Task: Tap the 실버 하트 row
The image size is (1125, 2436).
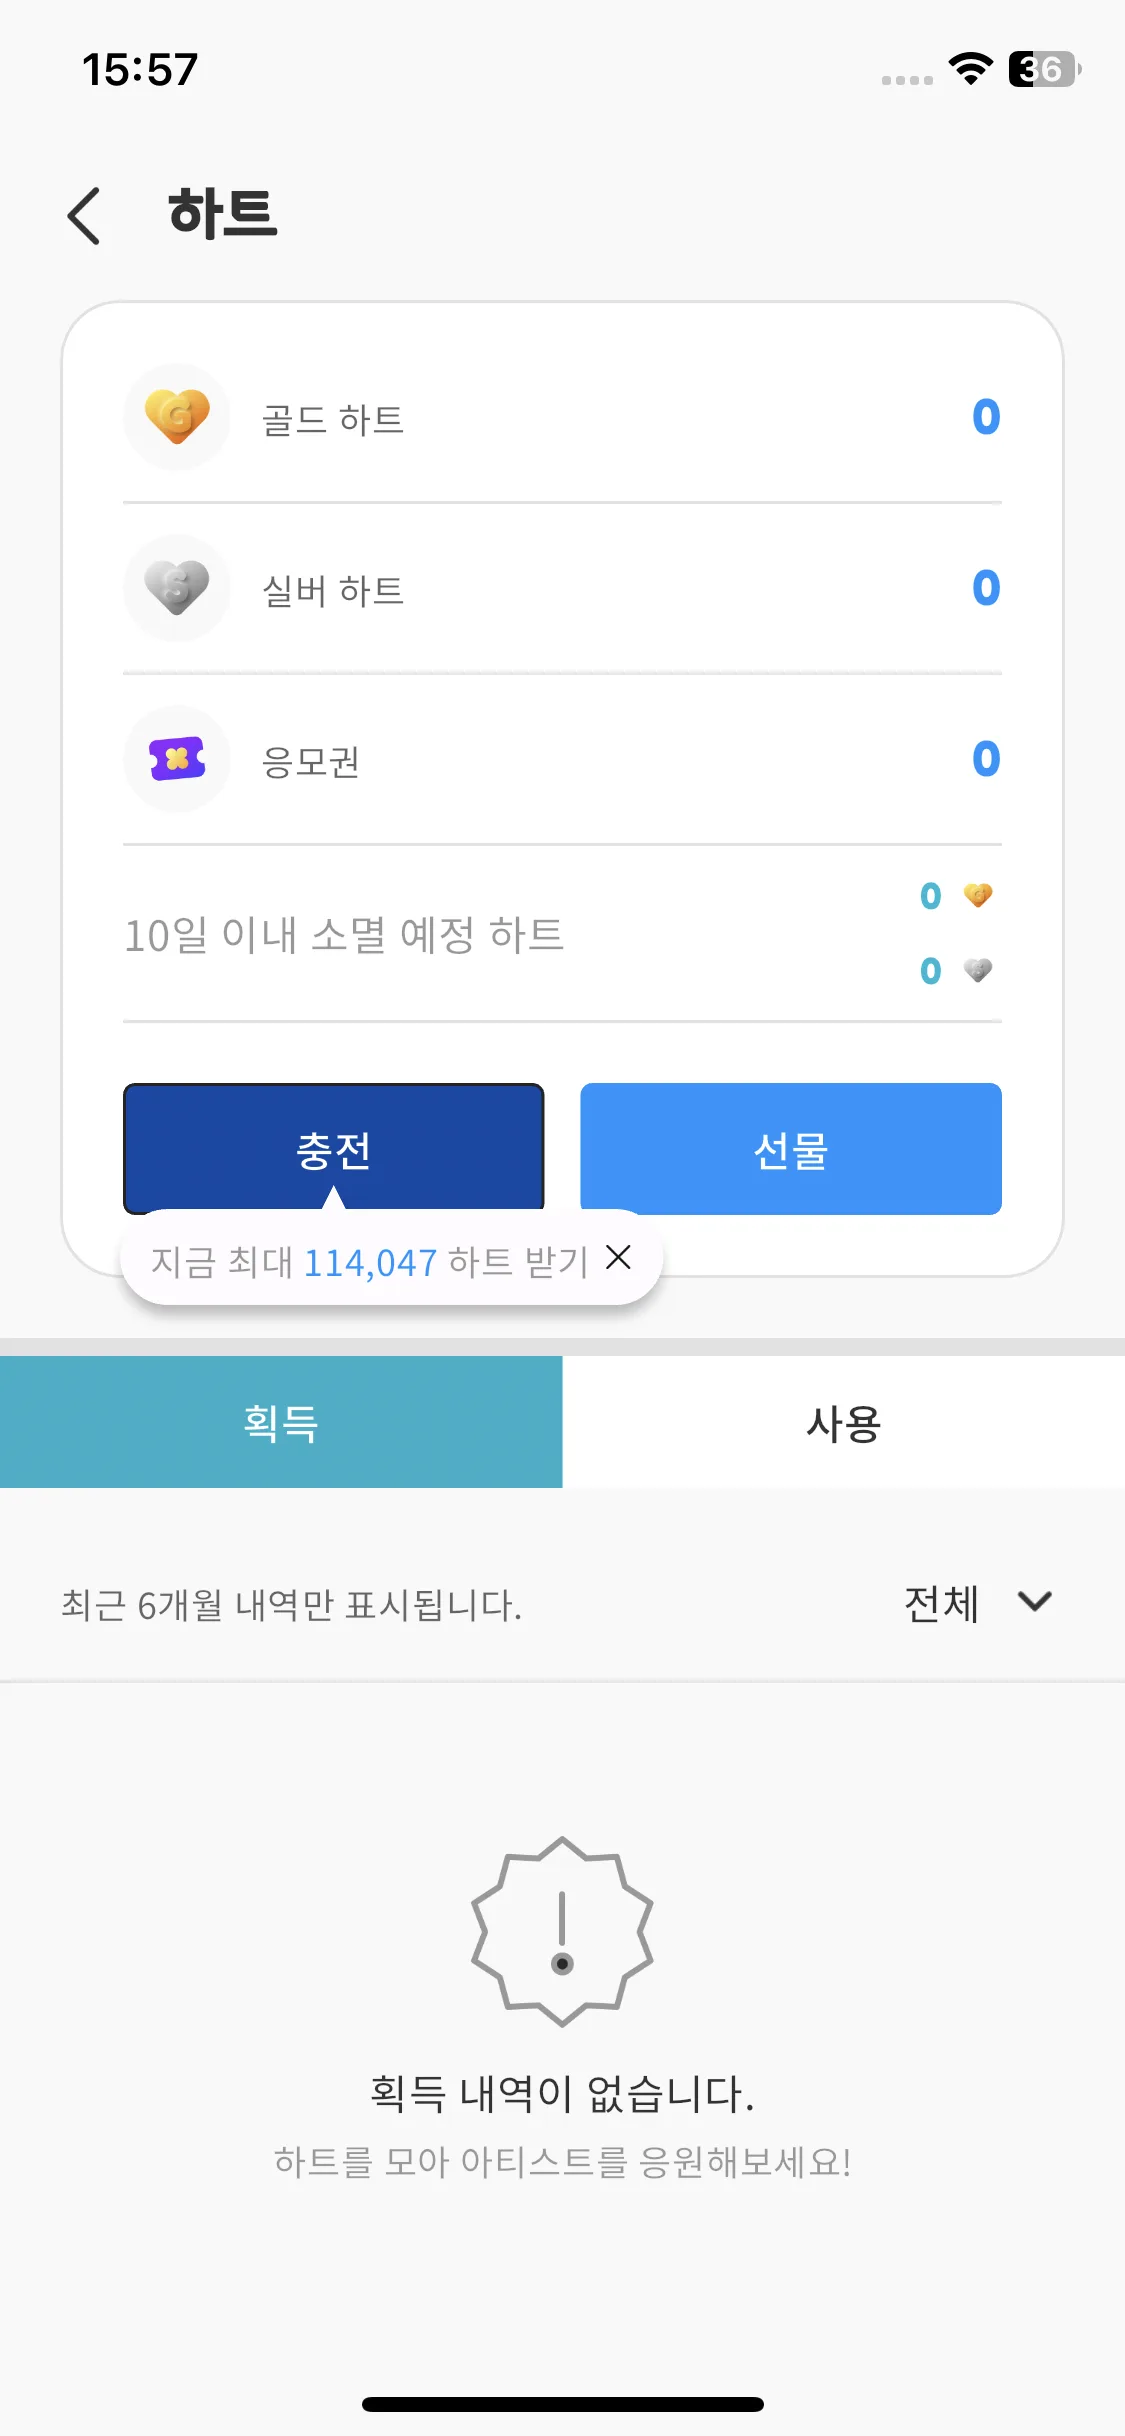Action: coord(562,588)
